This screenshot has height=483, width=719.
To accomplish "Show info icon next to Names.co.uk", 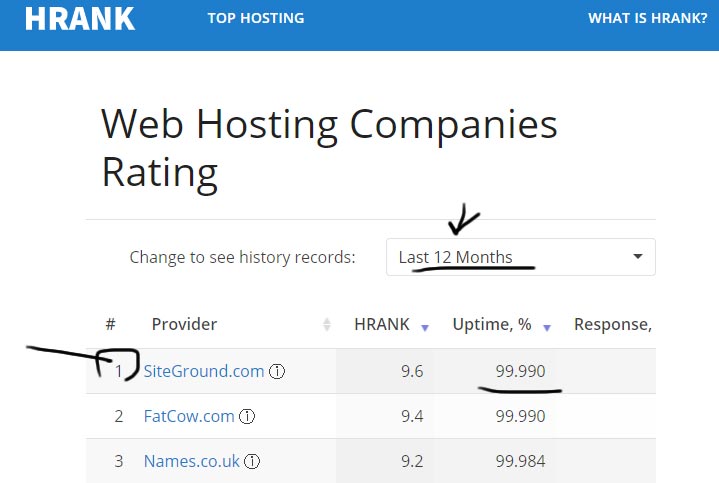I will [x=252, y=461].
